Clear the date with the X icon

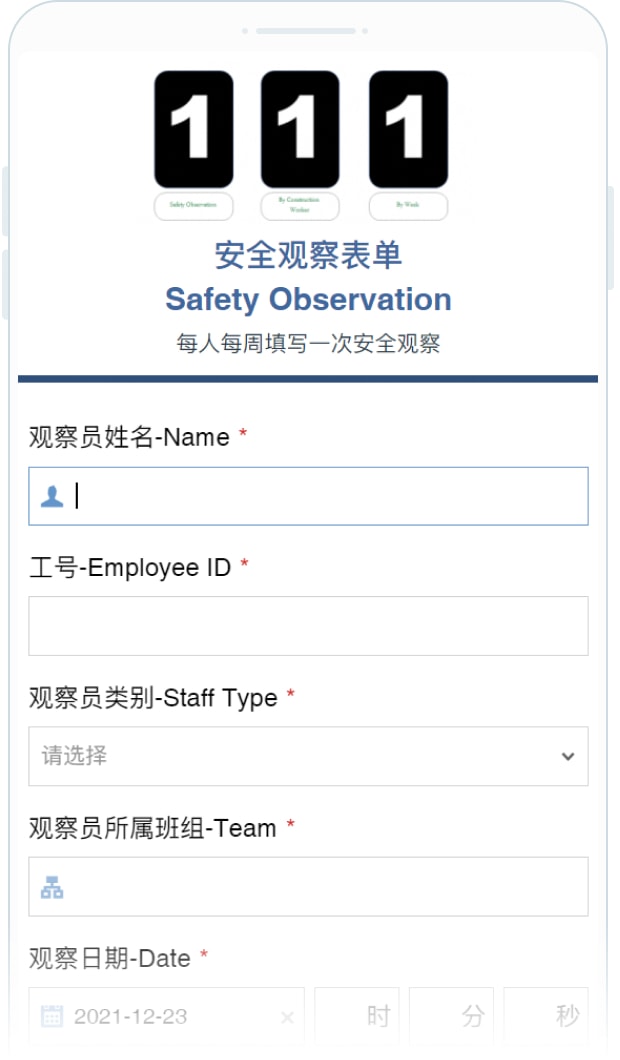click(287, 1018)
